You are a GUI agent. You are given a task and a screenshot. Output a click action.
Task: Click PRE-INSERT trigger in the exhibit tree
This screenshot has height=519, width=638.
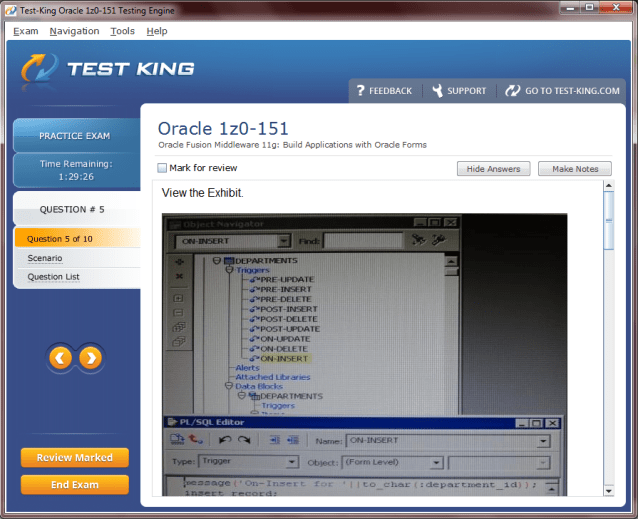(x=286, y=289)
